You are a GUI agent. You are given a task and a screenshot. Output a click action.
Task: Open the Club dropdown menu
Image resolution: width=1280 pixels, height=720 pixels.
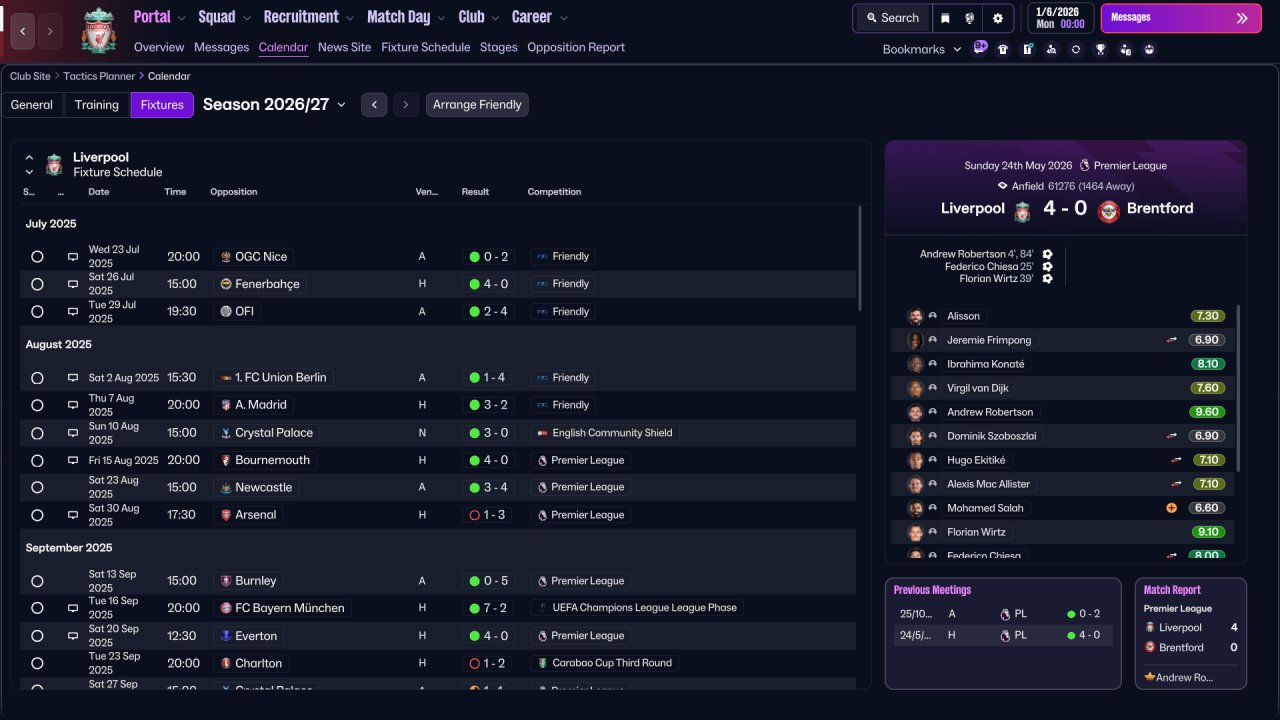[478, 17]
